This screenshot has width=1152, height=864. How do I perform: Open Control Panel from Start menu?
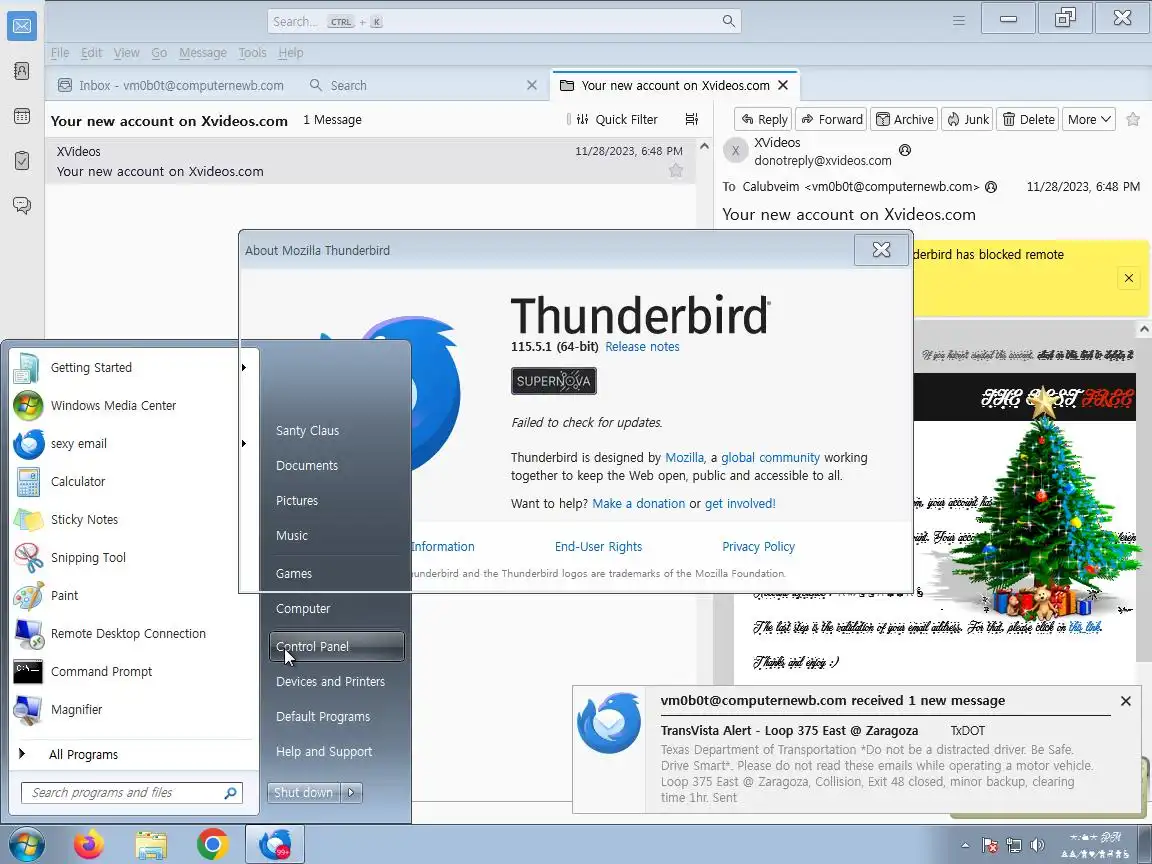pyautogui.click(x=336, y=647)
